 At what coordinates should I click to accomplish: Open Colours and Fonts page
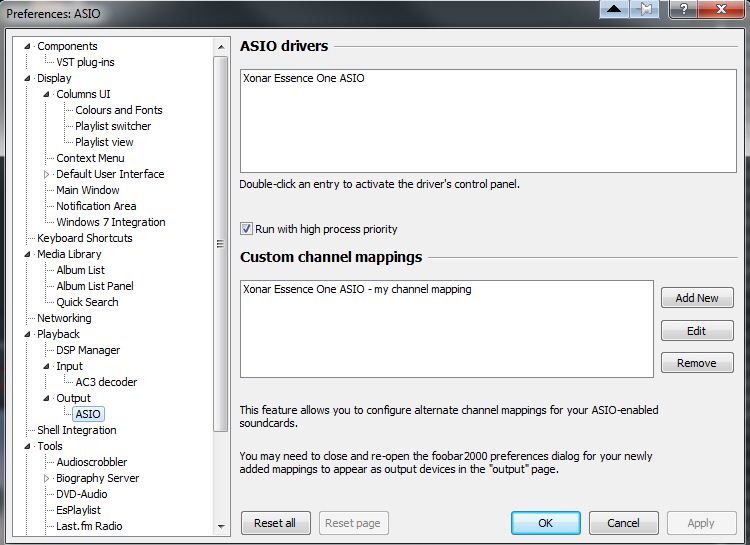coord(119,110)
